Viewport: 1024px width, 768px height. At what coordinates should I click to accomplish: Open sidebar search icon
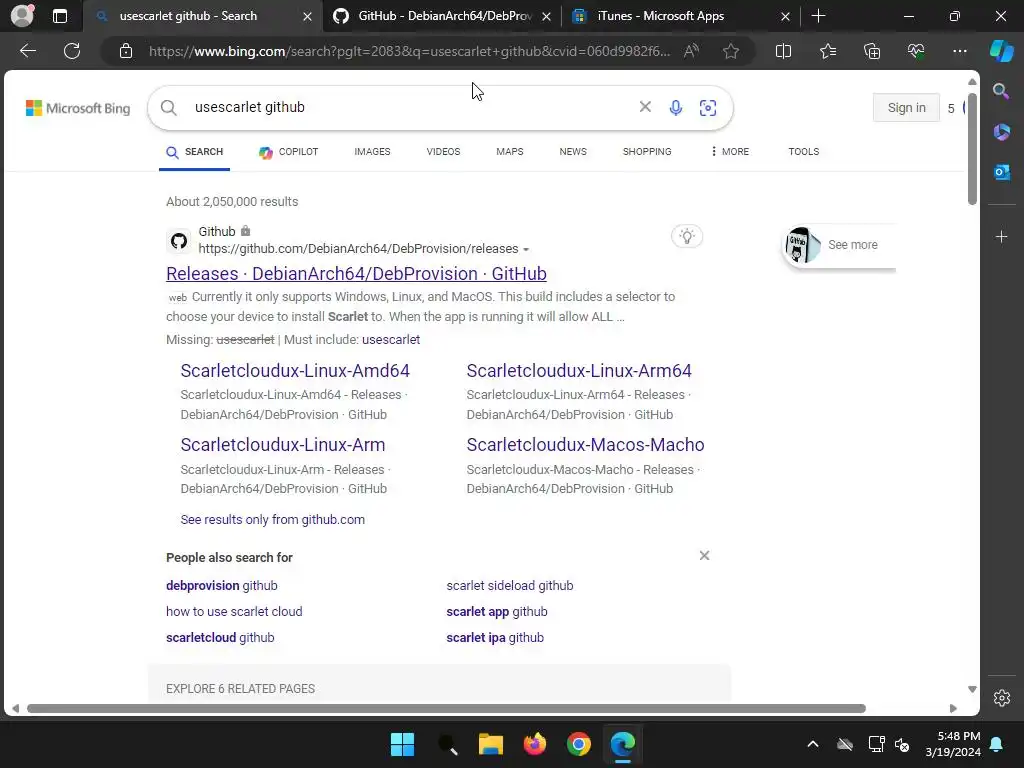tap(1001, 91)
